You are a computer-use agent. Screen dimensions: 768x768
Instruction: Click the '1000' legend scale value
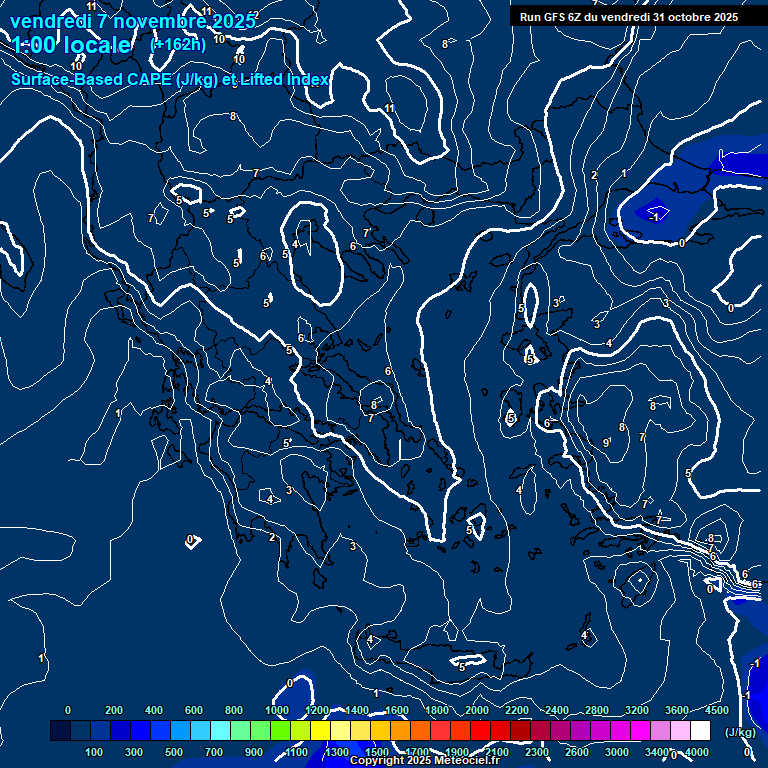(277, 710)
